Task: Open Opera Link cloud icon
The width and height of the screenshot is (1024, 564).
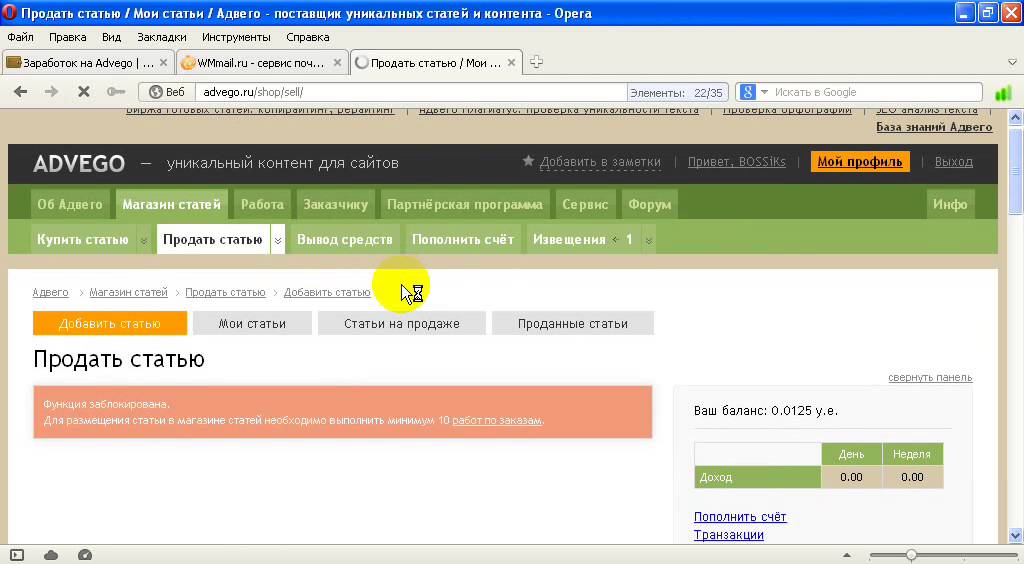Action: click(x=51, y=555)
